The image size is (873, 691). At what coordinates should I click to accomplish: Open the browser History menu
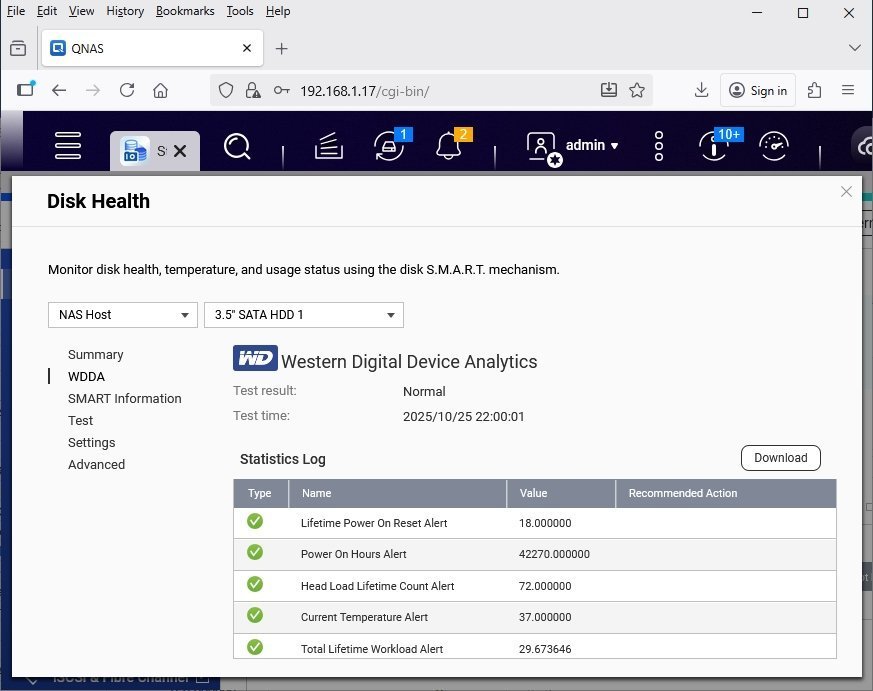click(125, 11)
